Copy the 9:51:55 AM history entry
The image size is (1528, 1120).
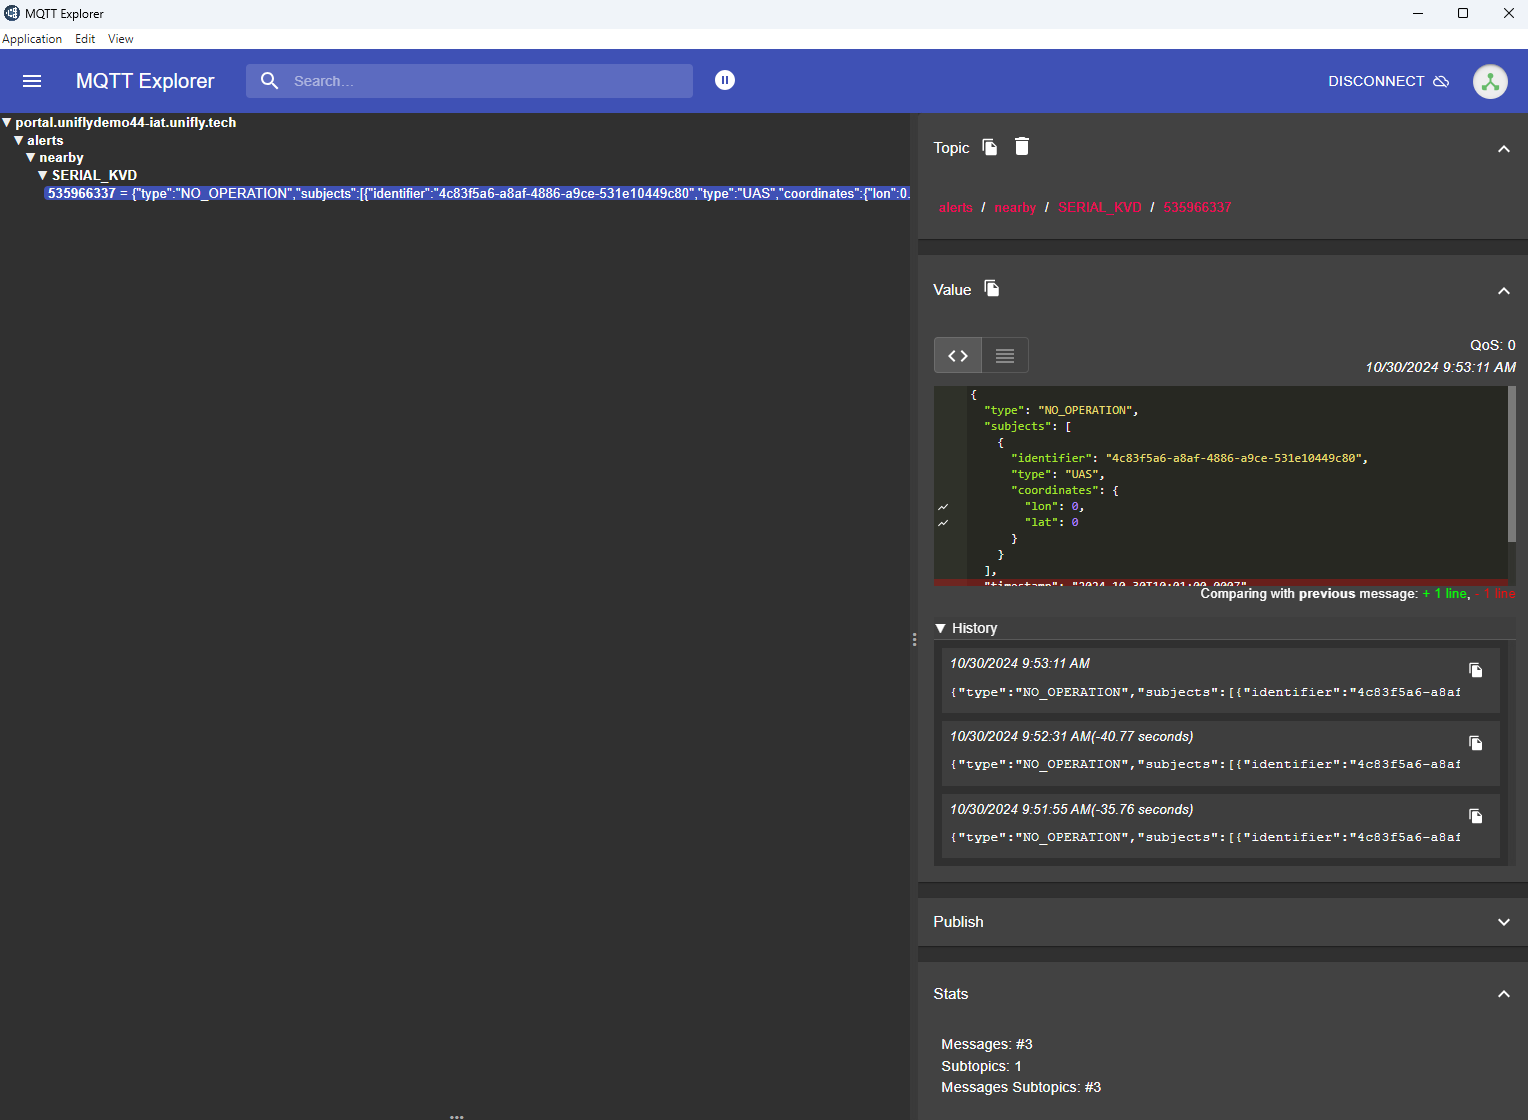pyautogui.click(x=1476, y=815)
